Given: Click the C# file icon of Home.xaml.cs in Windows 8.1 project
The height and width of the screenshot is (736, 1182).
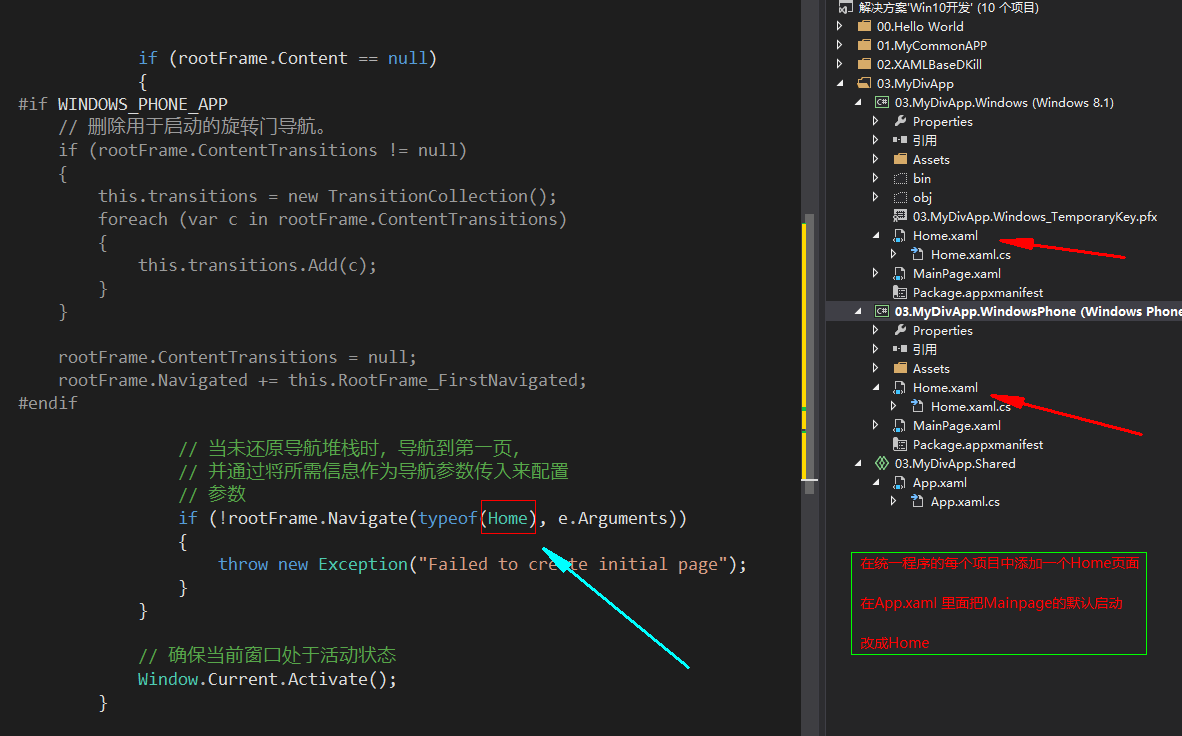Looking at the screenshot, I should 917,254.
